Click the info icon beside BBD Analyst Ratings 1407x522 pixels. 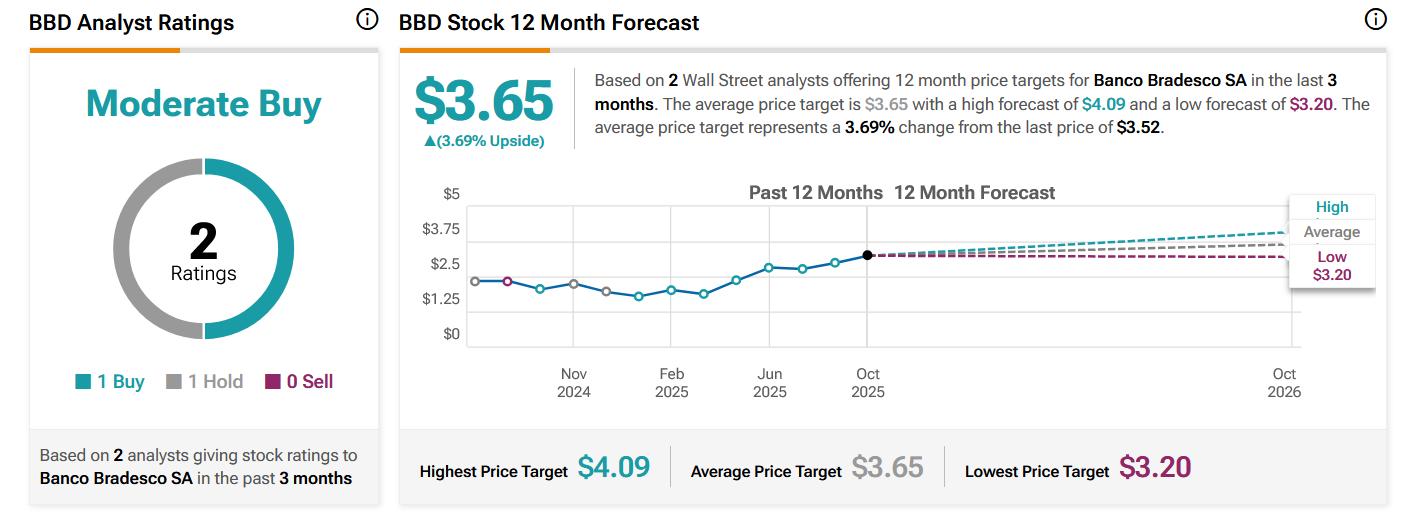[367, 20]
